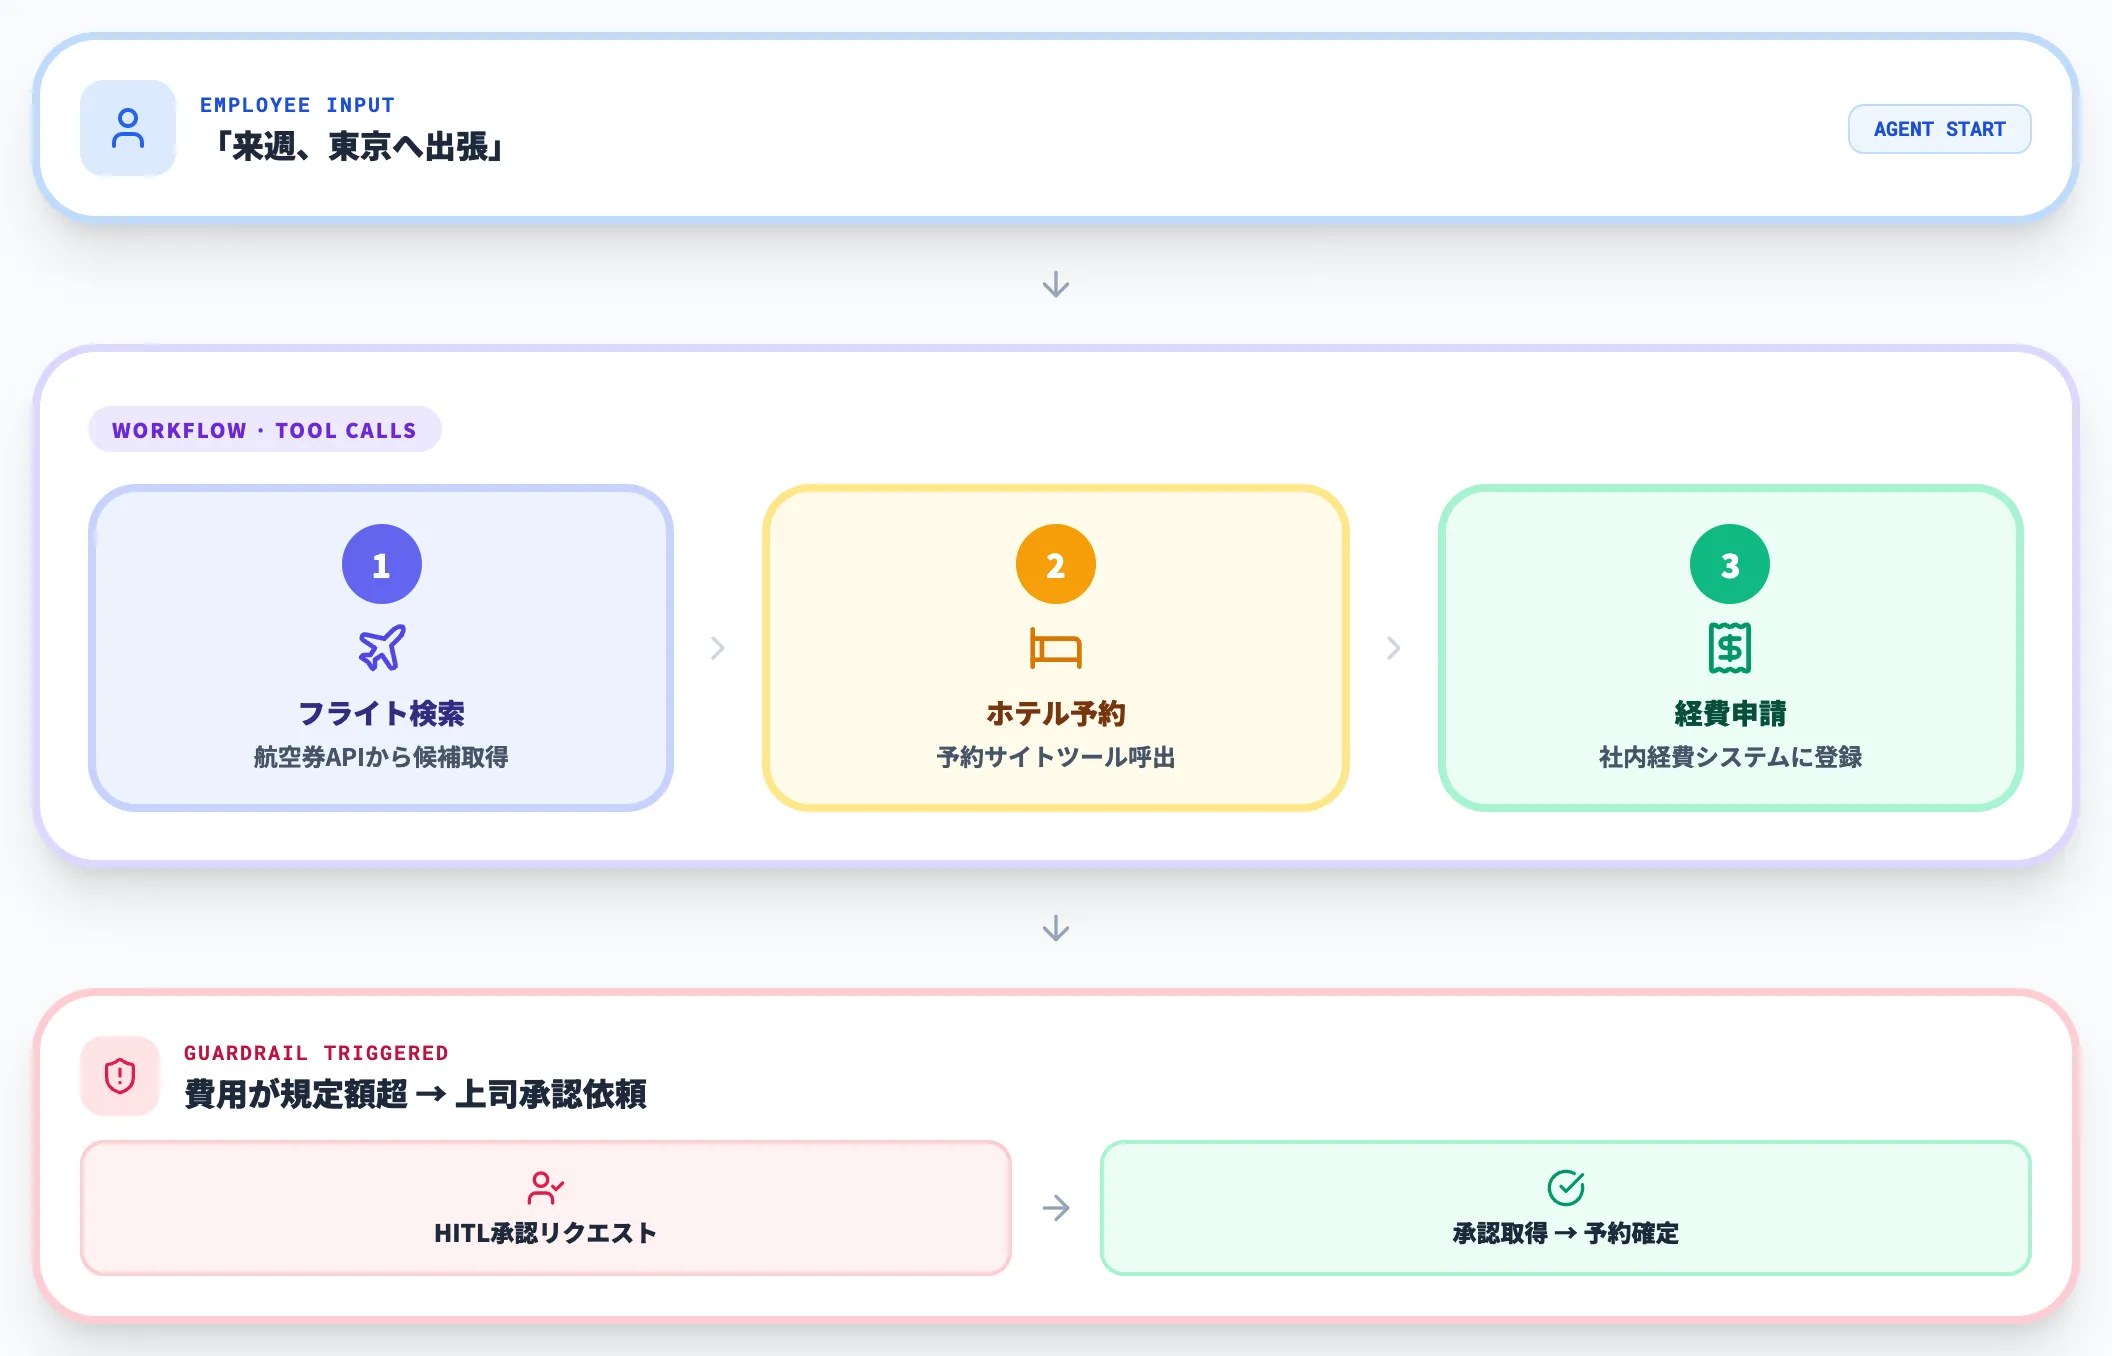Click the WORKFLOW · TOOL CALLS pill
2112x1356 pixels.
[264, 430]
